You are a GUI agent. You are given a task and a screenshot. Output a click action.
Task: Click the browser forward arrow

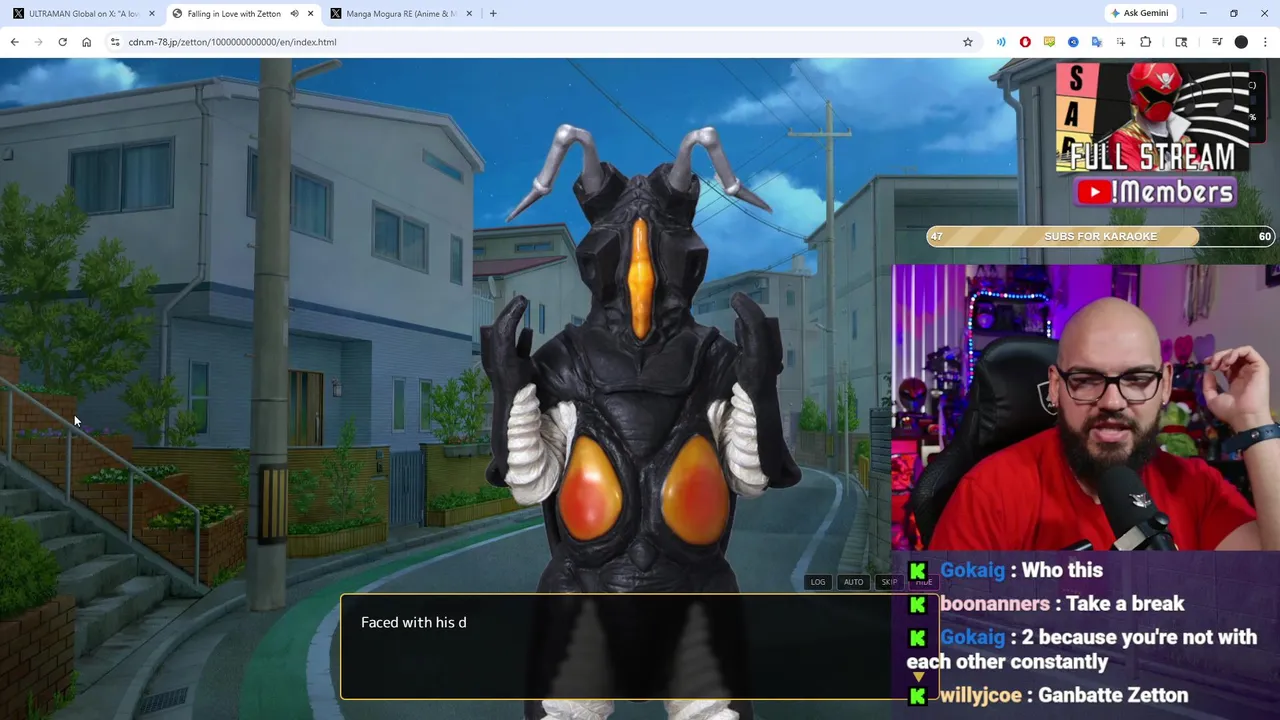(38, 42)
